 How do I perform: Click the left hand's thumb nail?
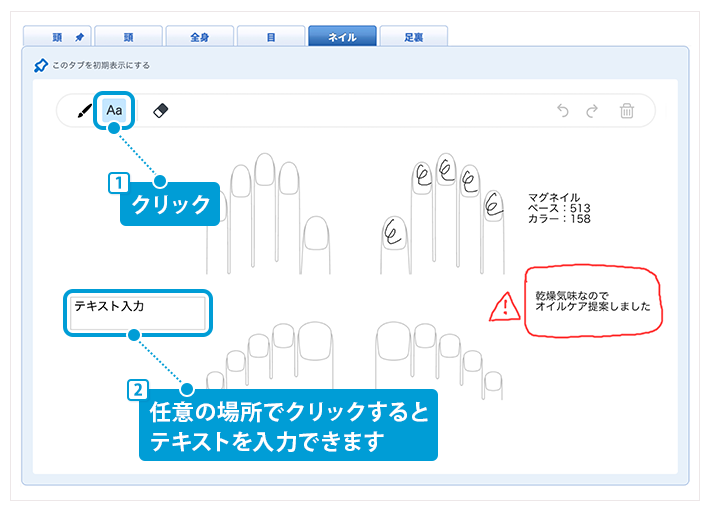pos(316,235)
